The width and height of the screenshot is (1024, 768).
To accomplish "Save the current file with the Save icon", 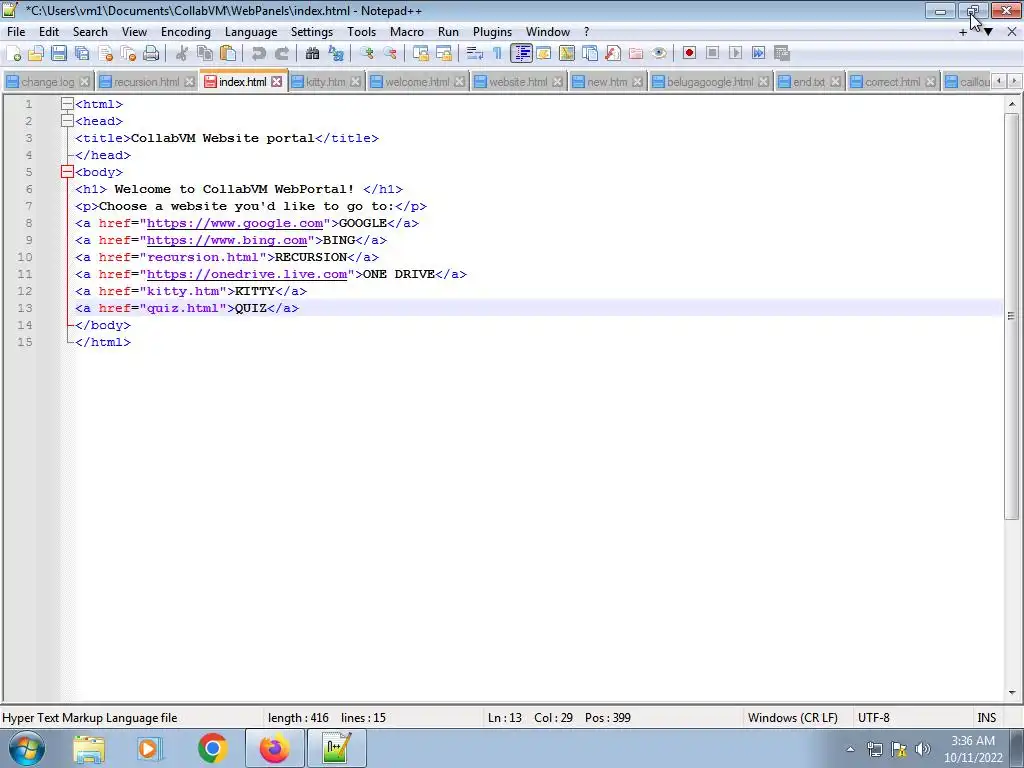I will point(59,54).
